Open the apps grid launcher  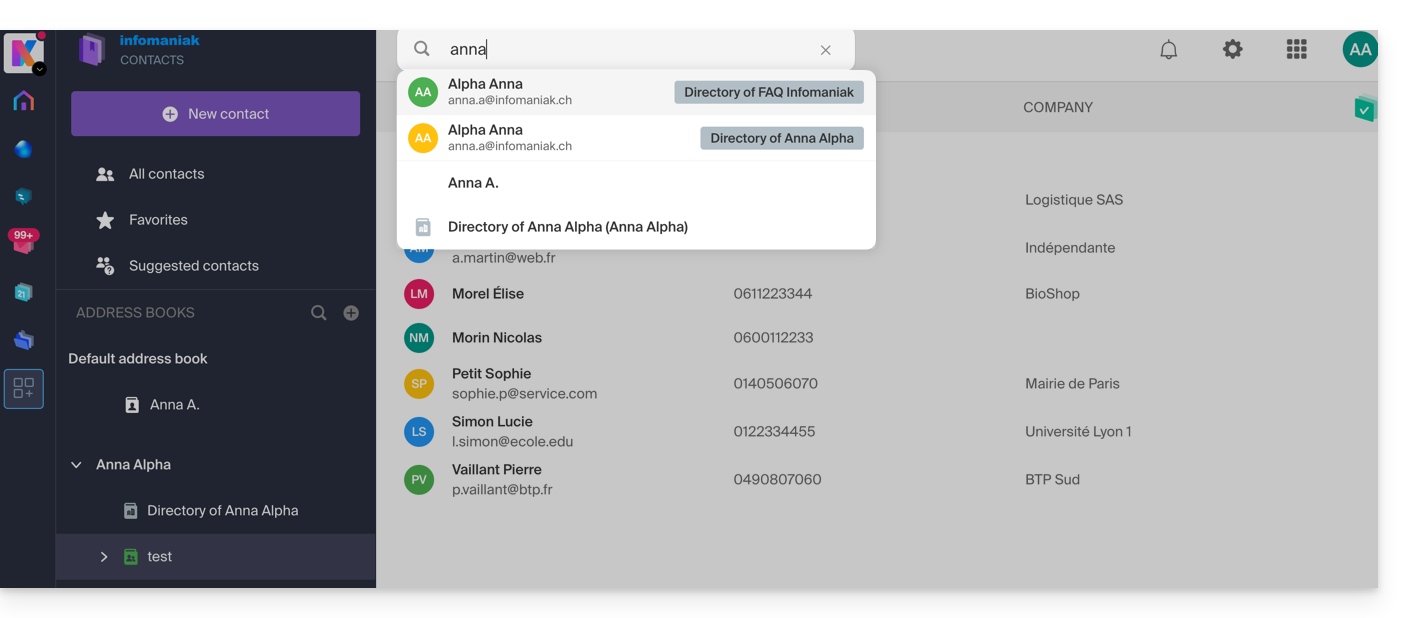pyautogui.click(x=1296, y=49)
